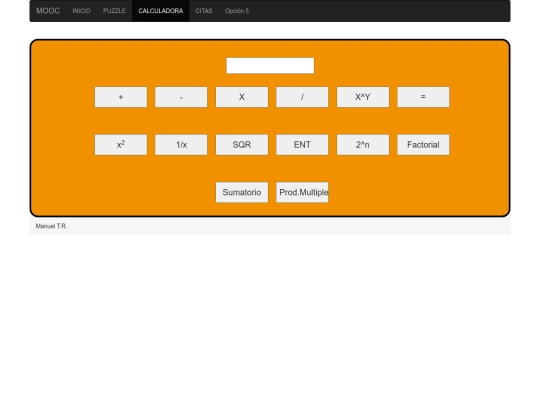Image resolution: width=540 pixels, height=405 pixels.
Task: Open the PUZZLE menu item
Action: 114,11
